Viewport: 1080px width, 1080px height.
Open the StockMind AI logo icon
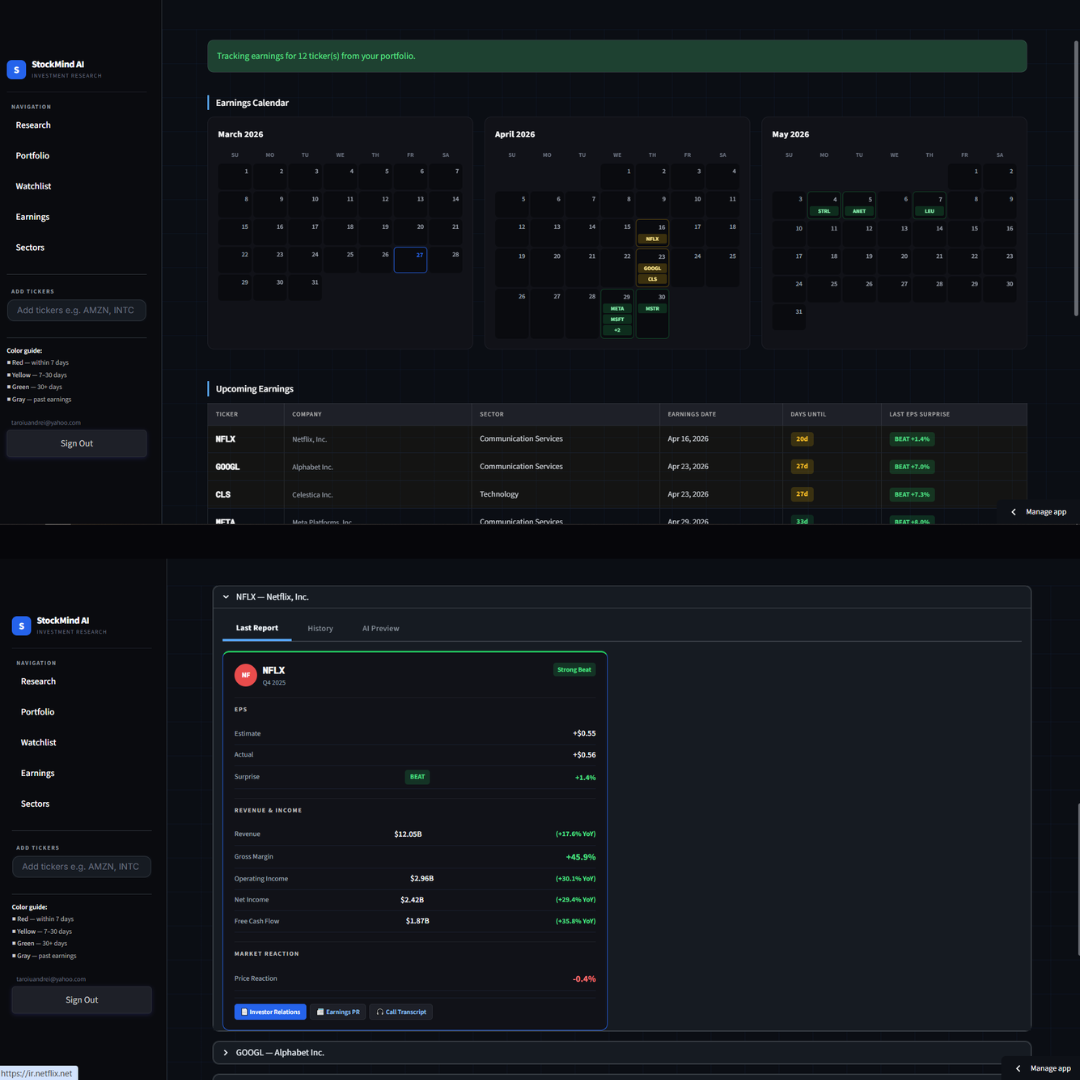16,68
